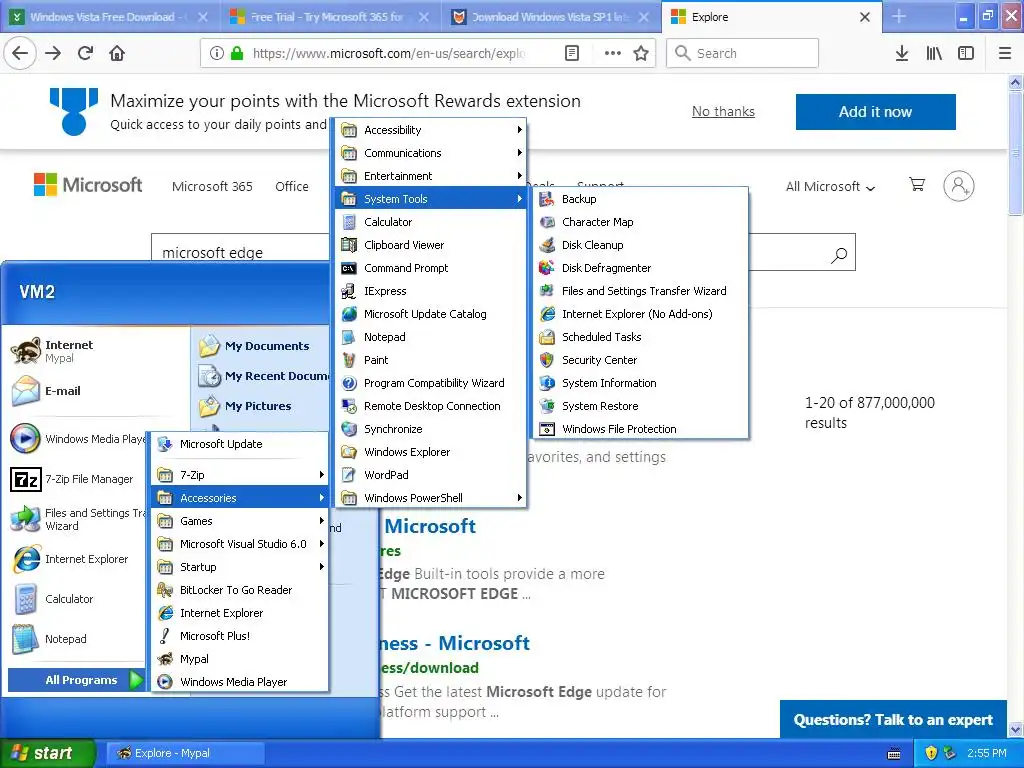Open Windows Explorer from Accessories
1024x768 pixels.
pyautogui.click(x=431, y=452)
